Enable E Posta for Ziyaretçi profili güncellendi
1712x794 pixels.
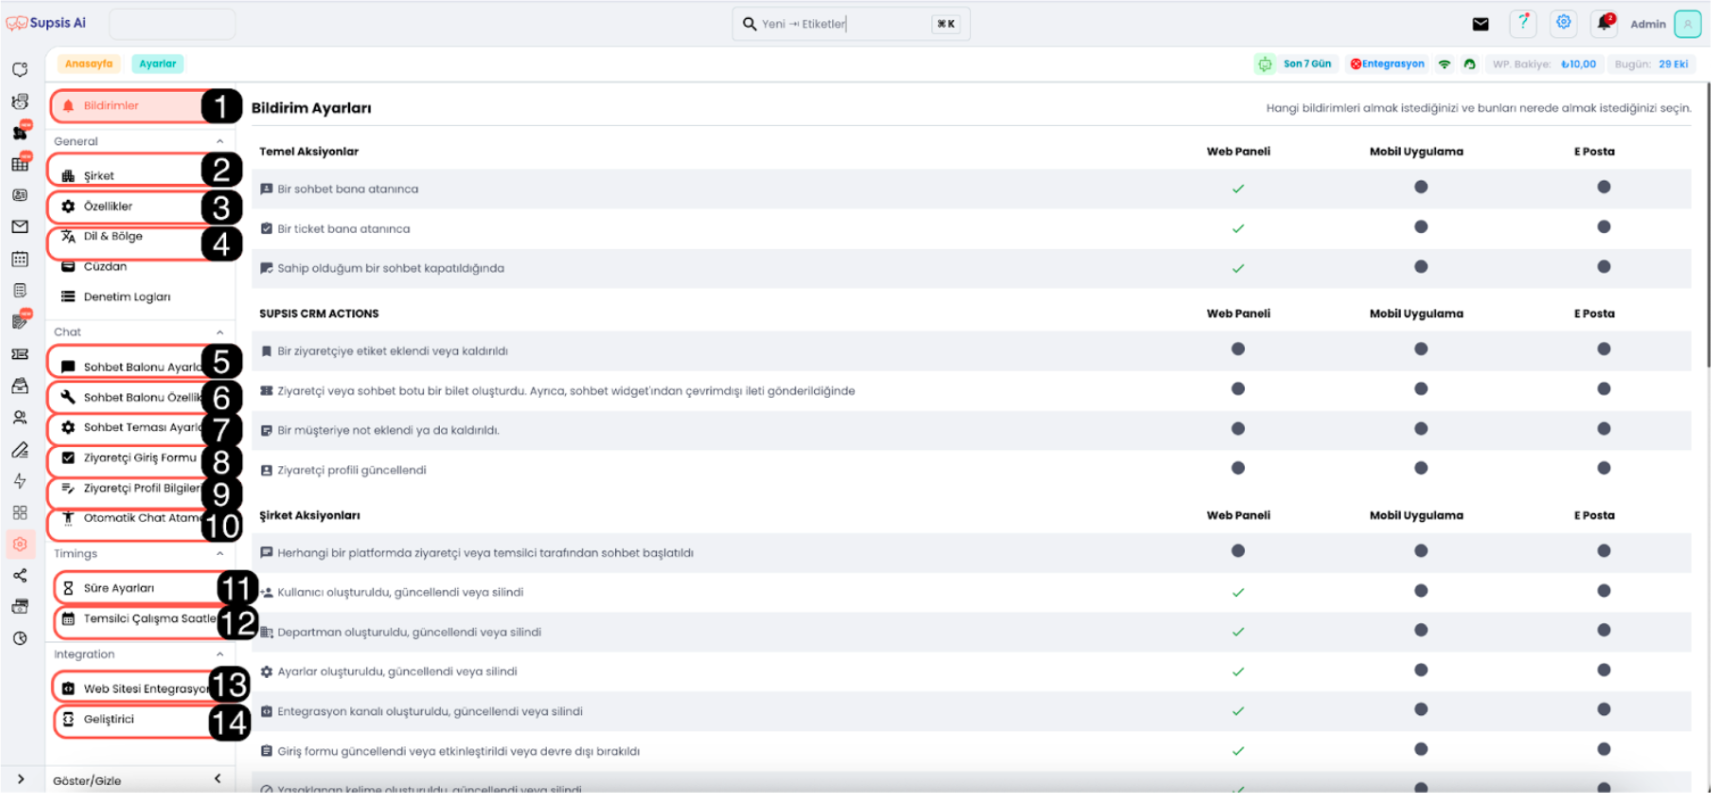[1604, 468]
